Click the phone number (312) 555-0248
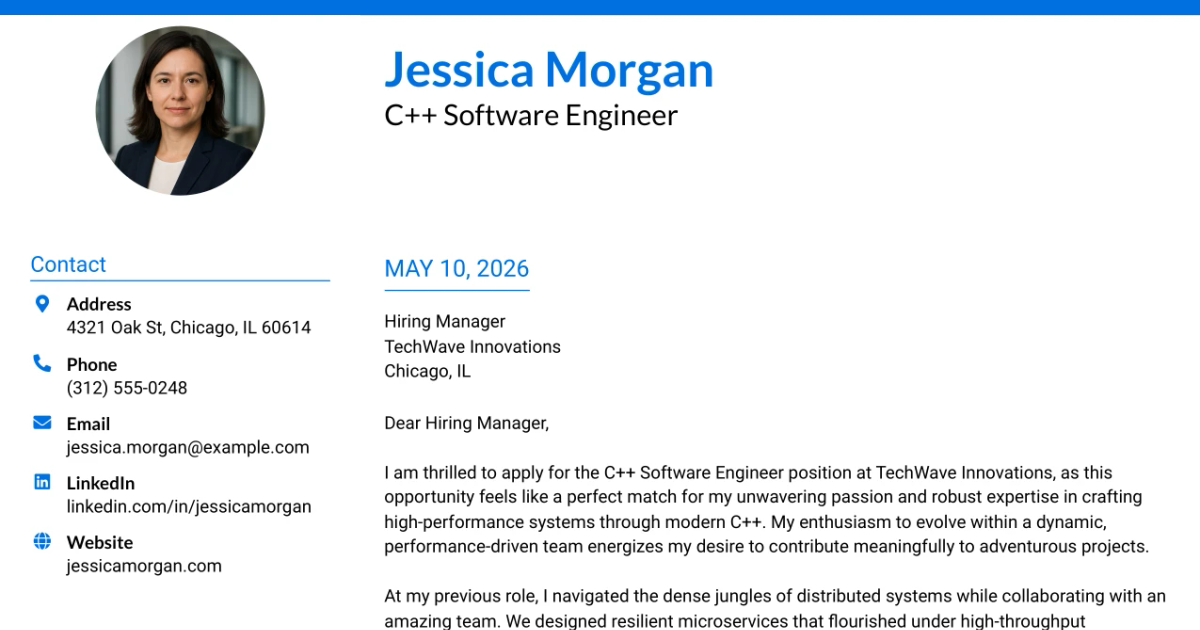 click(127, 388)
